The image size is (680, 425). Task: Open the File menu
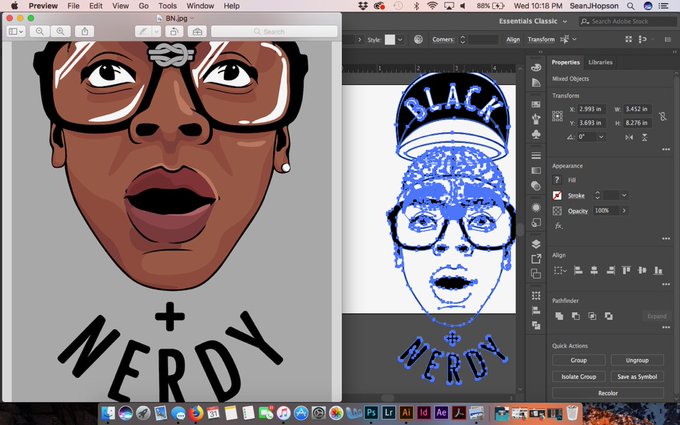(x=73, y=6)
